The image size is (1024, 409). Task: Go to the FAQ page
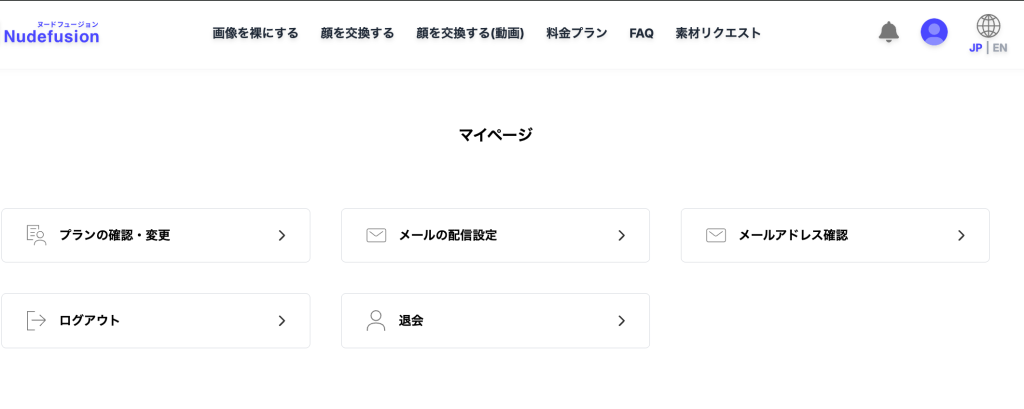click(641, 33)
